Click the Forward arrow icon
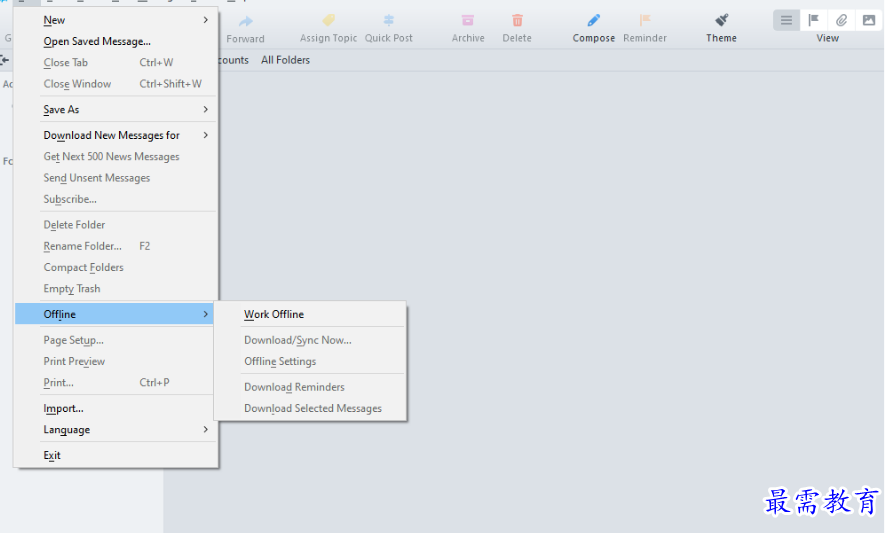 click(246, 22)
